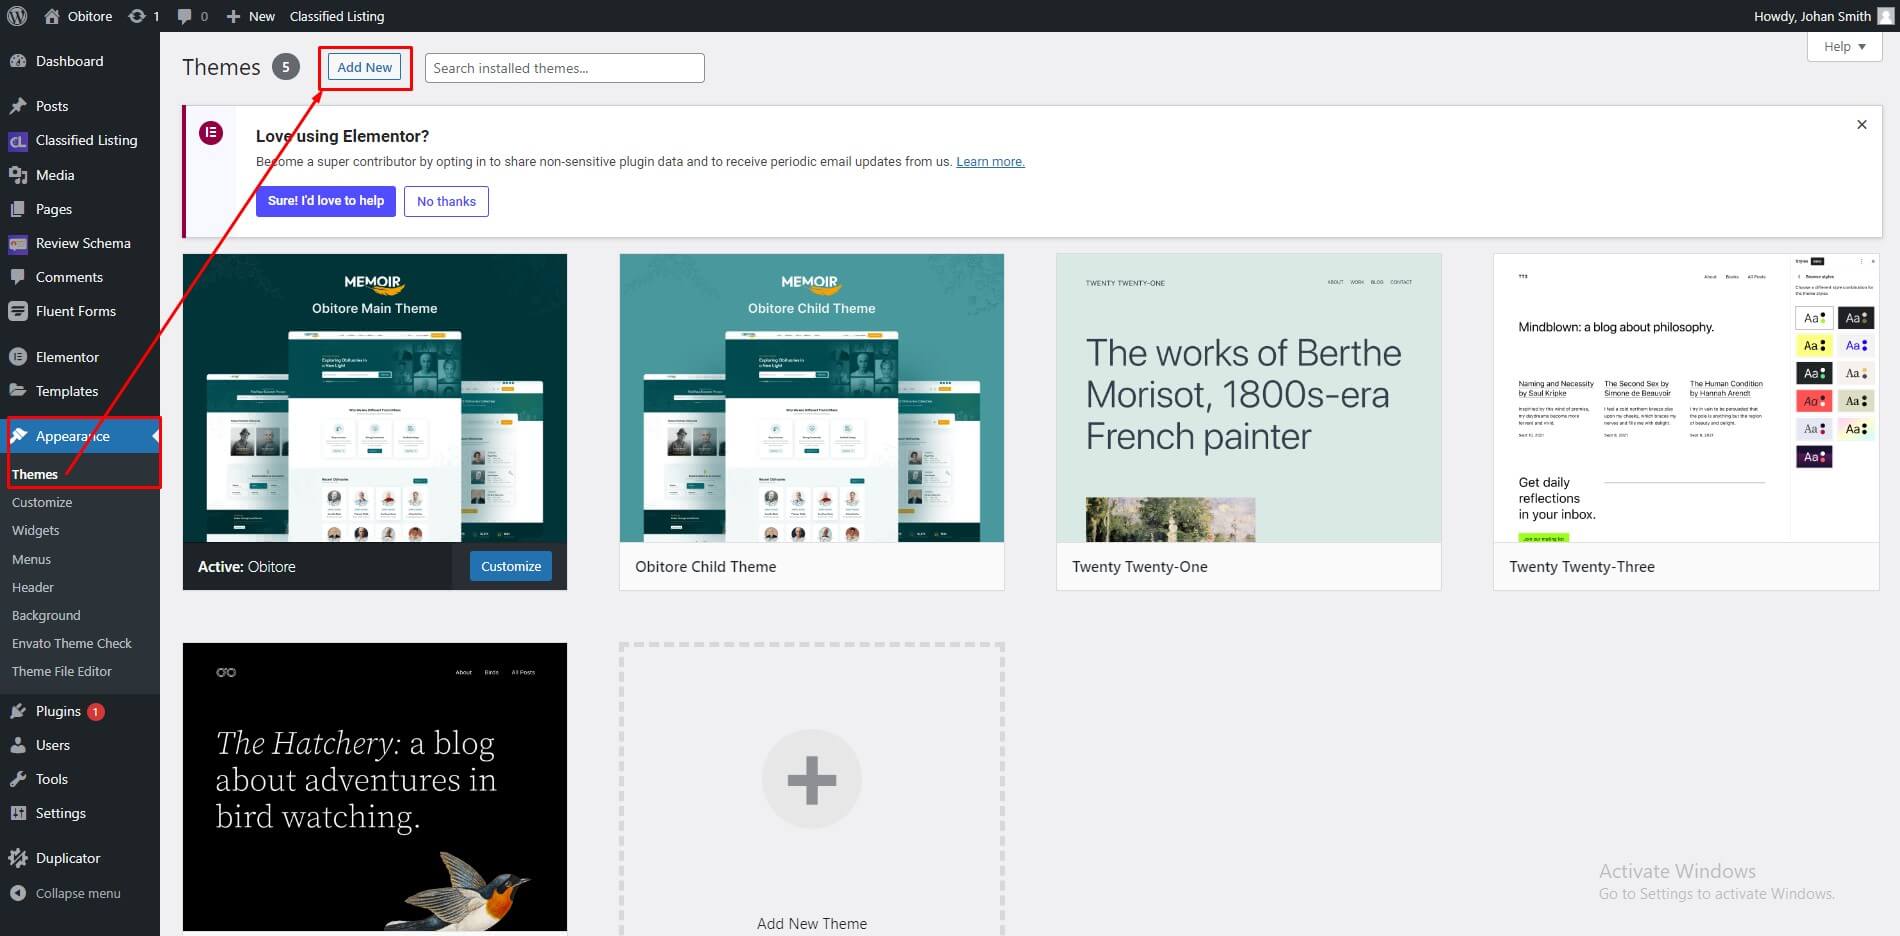Viewport: 1900px width, 936px height.
Task: Click the Comments sidebar icon
Action: point(18,277)
